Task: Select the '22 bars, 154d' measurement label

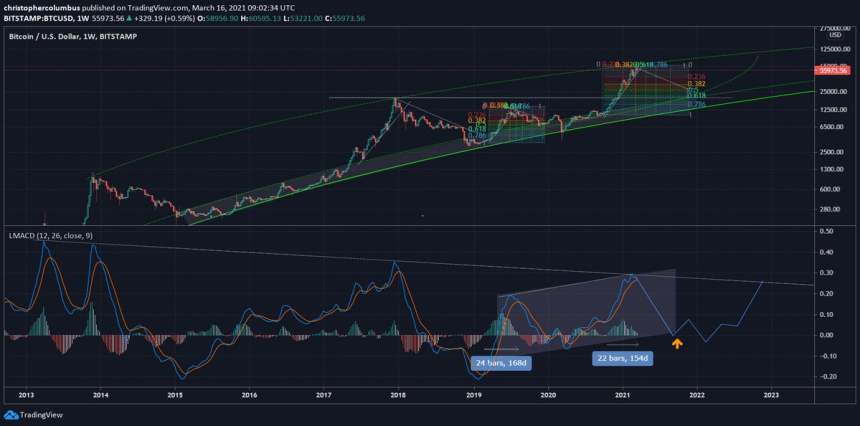Action: click(x=623, y=359)
